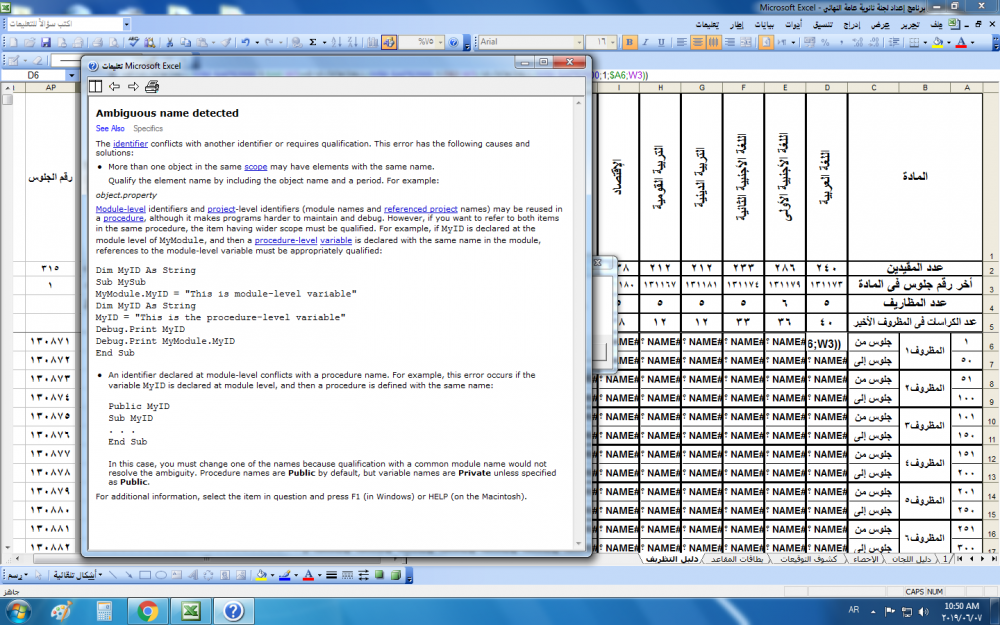
Task: Click the 'scope' hyperlink
Action: pos(256,167)
